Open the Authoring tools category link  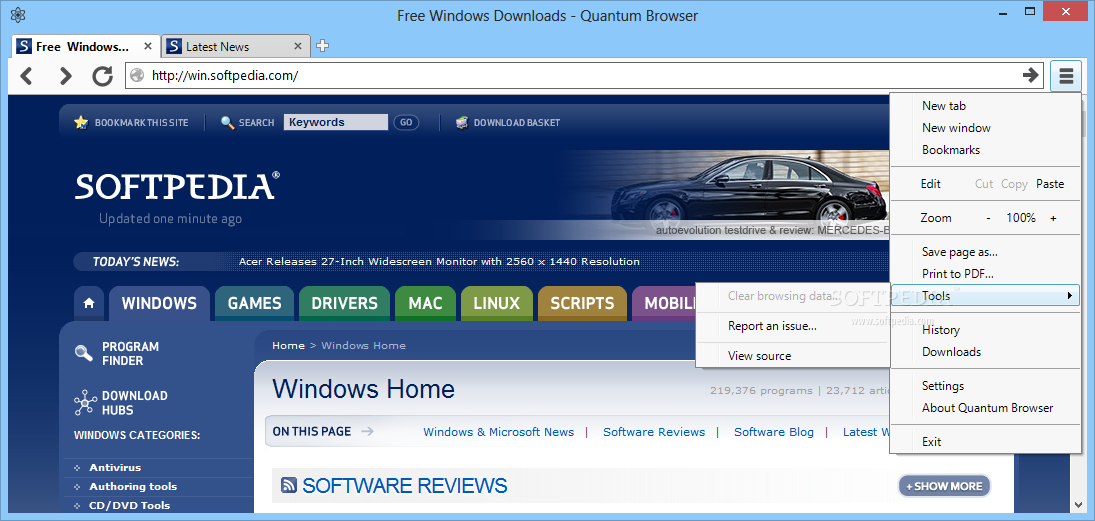pos(133,486)
